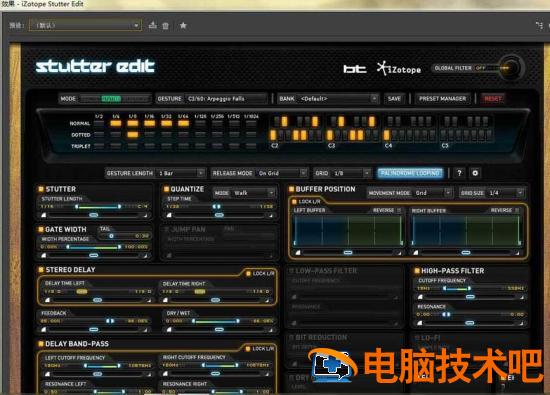The width and height of the screenshot is (550, 395).
Task: Click the Right Buffer waveform display
Action: tap(466, 230)
